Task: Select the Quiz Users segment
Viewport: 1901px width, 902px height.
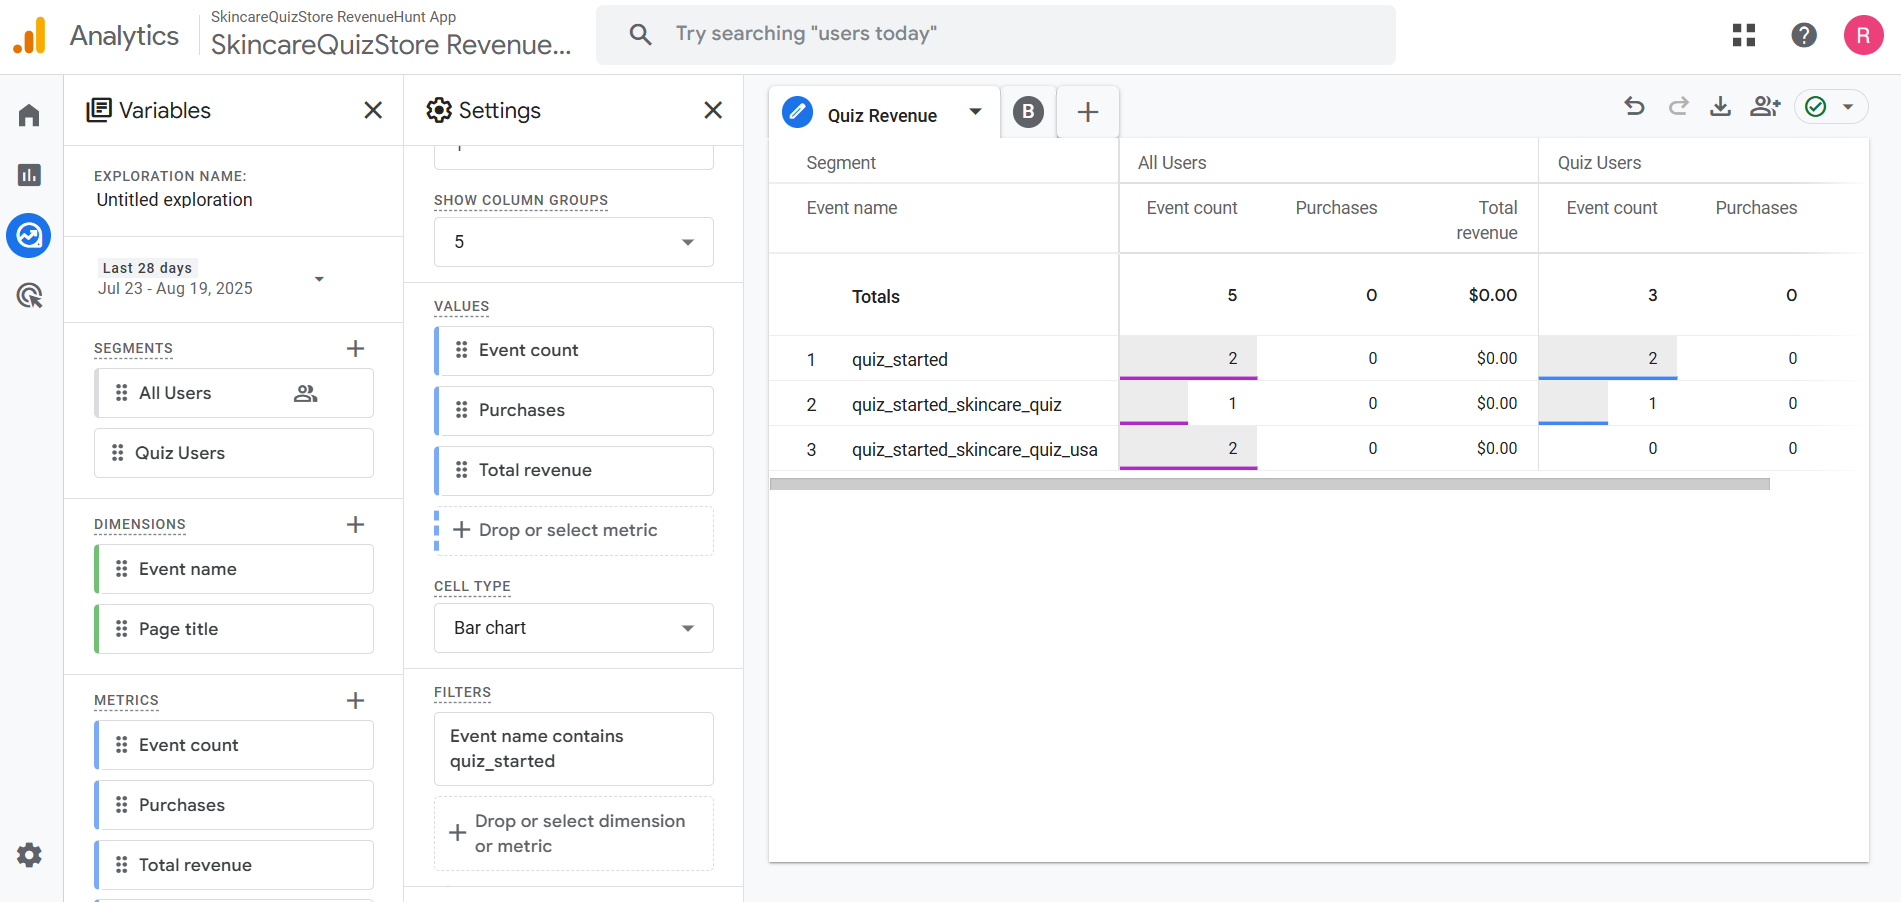Action: tap(234, 453)
